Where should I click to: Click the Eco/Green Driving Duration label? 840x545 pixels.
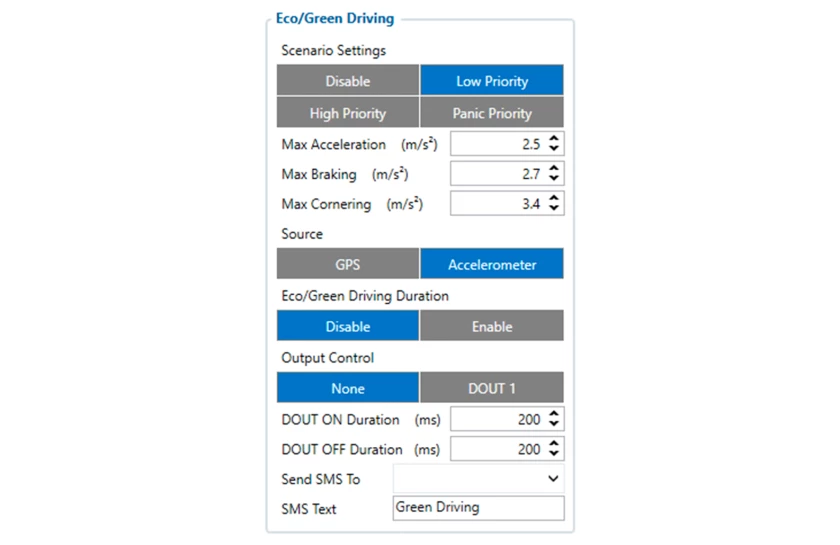tap(365, 296)
